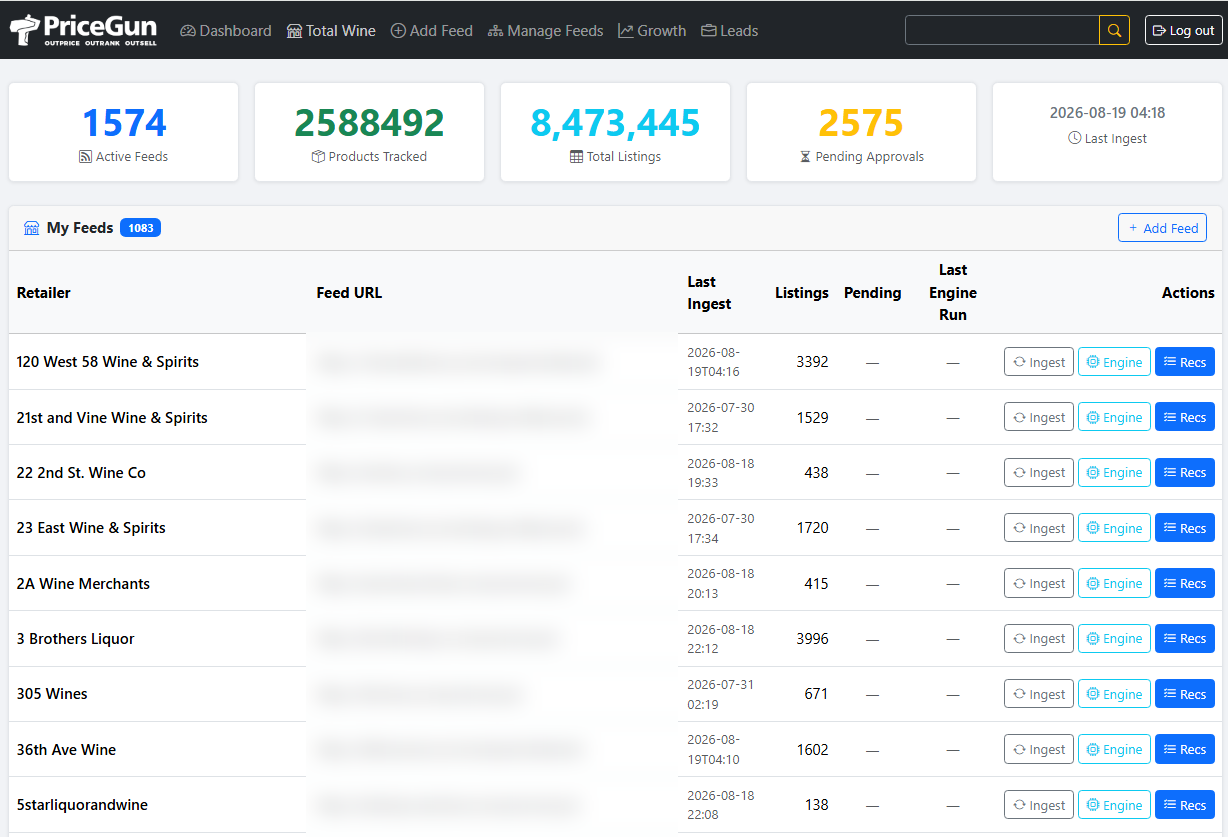
Task: Ingest the 36th Ave Wine feed
Action: [x=1039, y=749]
